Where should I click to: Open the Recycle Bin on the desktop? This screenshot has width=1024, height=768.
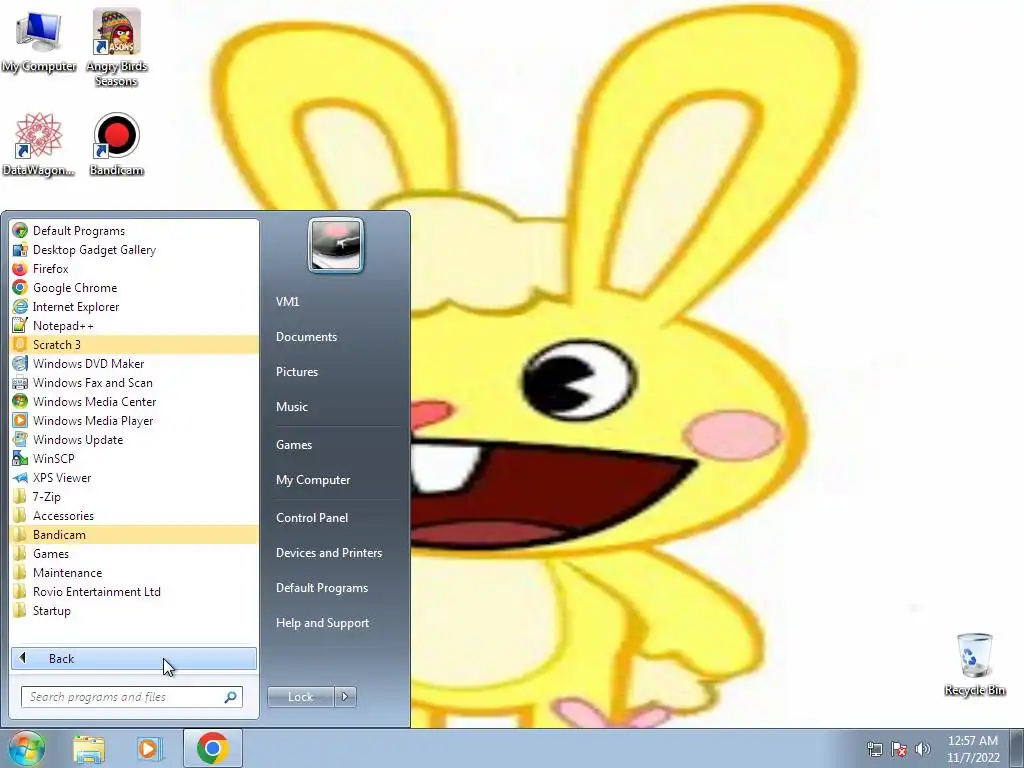(974, 664)
